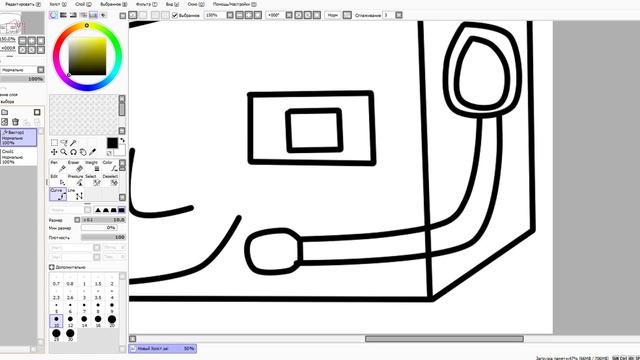Select the flat brush edge shape
The height and width of the screenshot is (360, 640).
(121, 210)
